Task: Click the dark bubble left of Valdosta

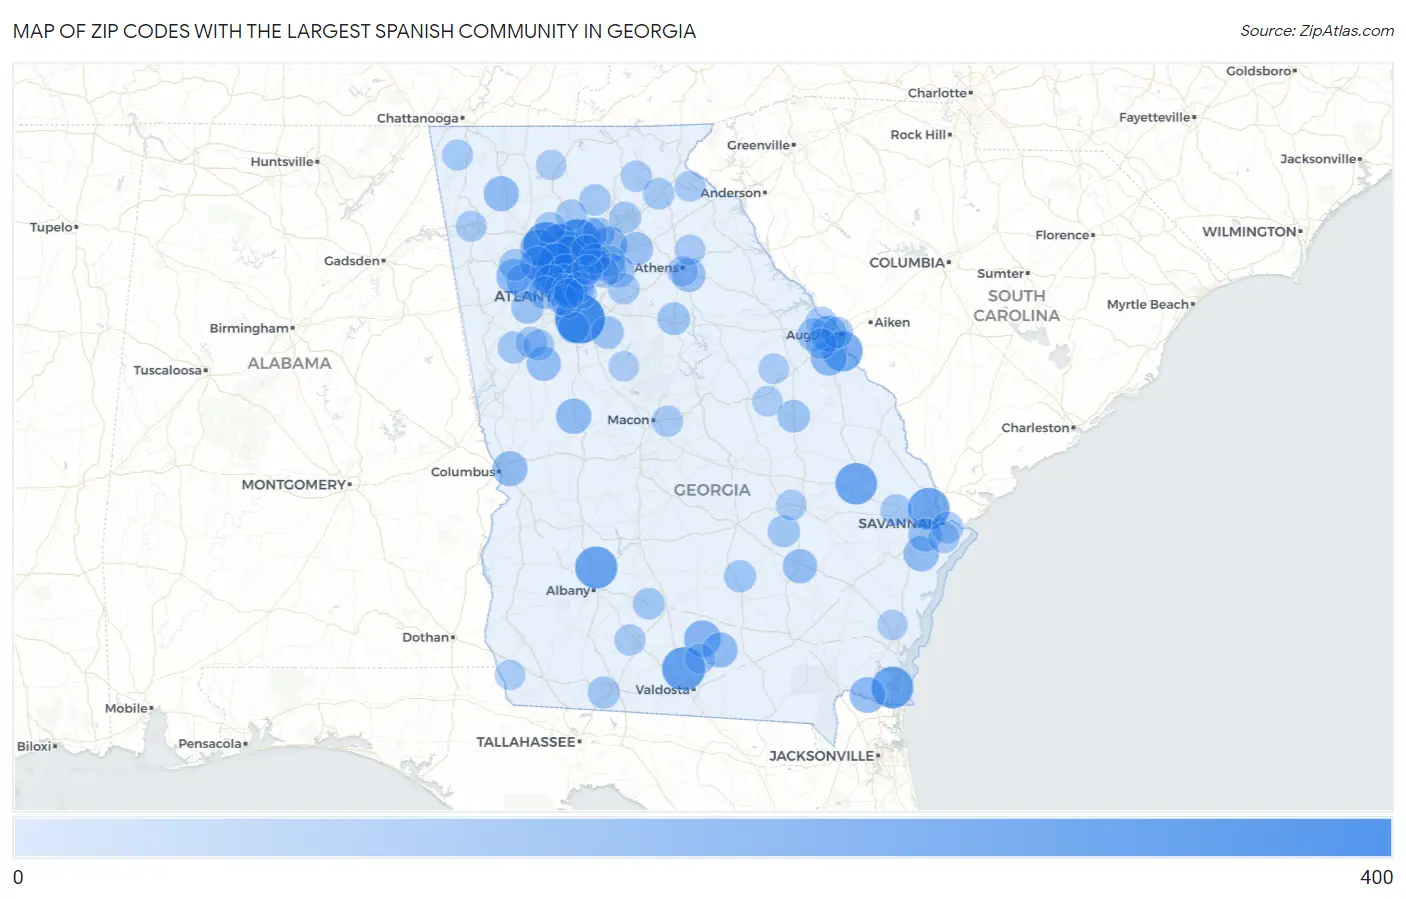Action: 683,669
